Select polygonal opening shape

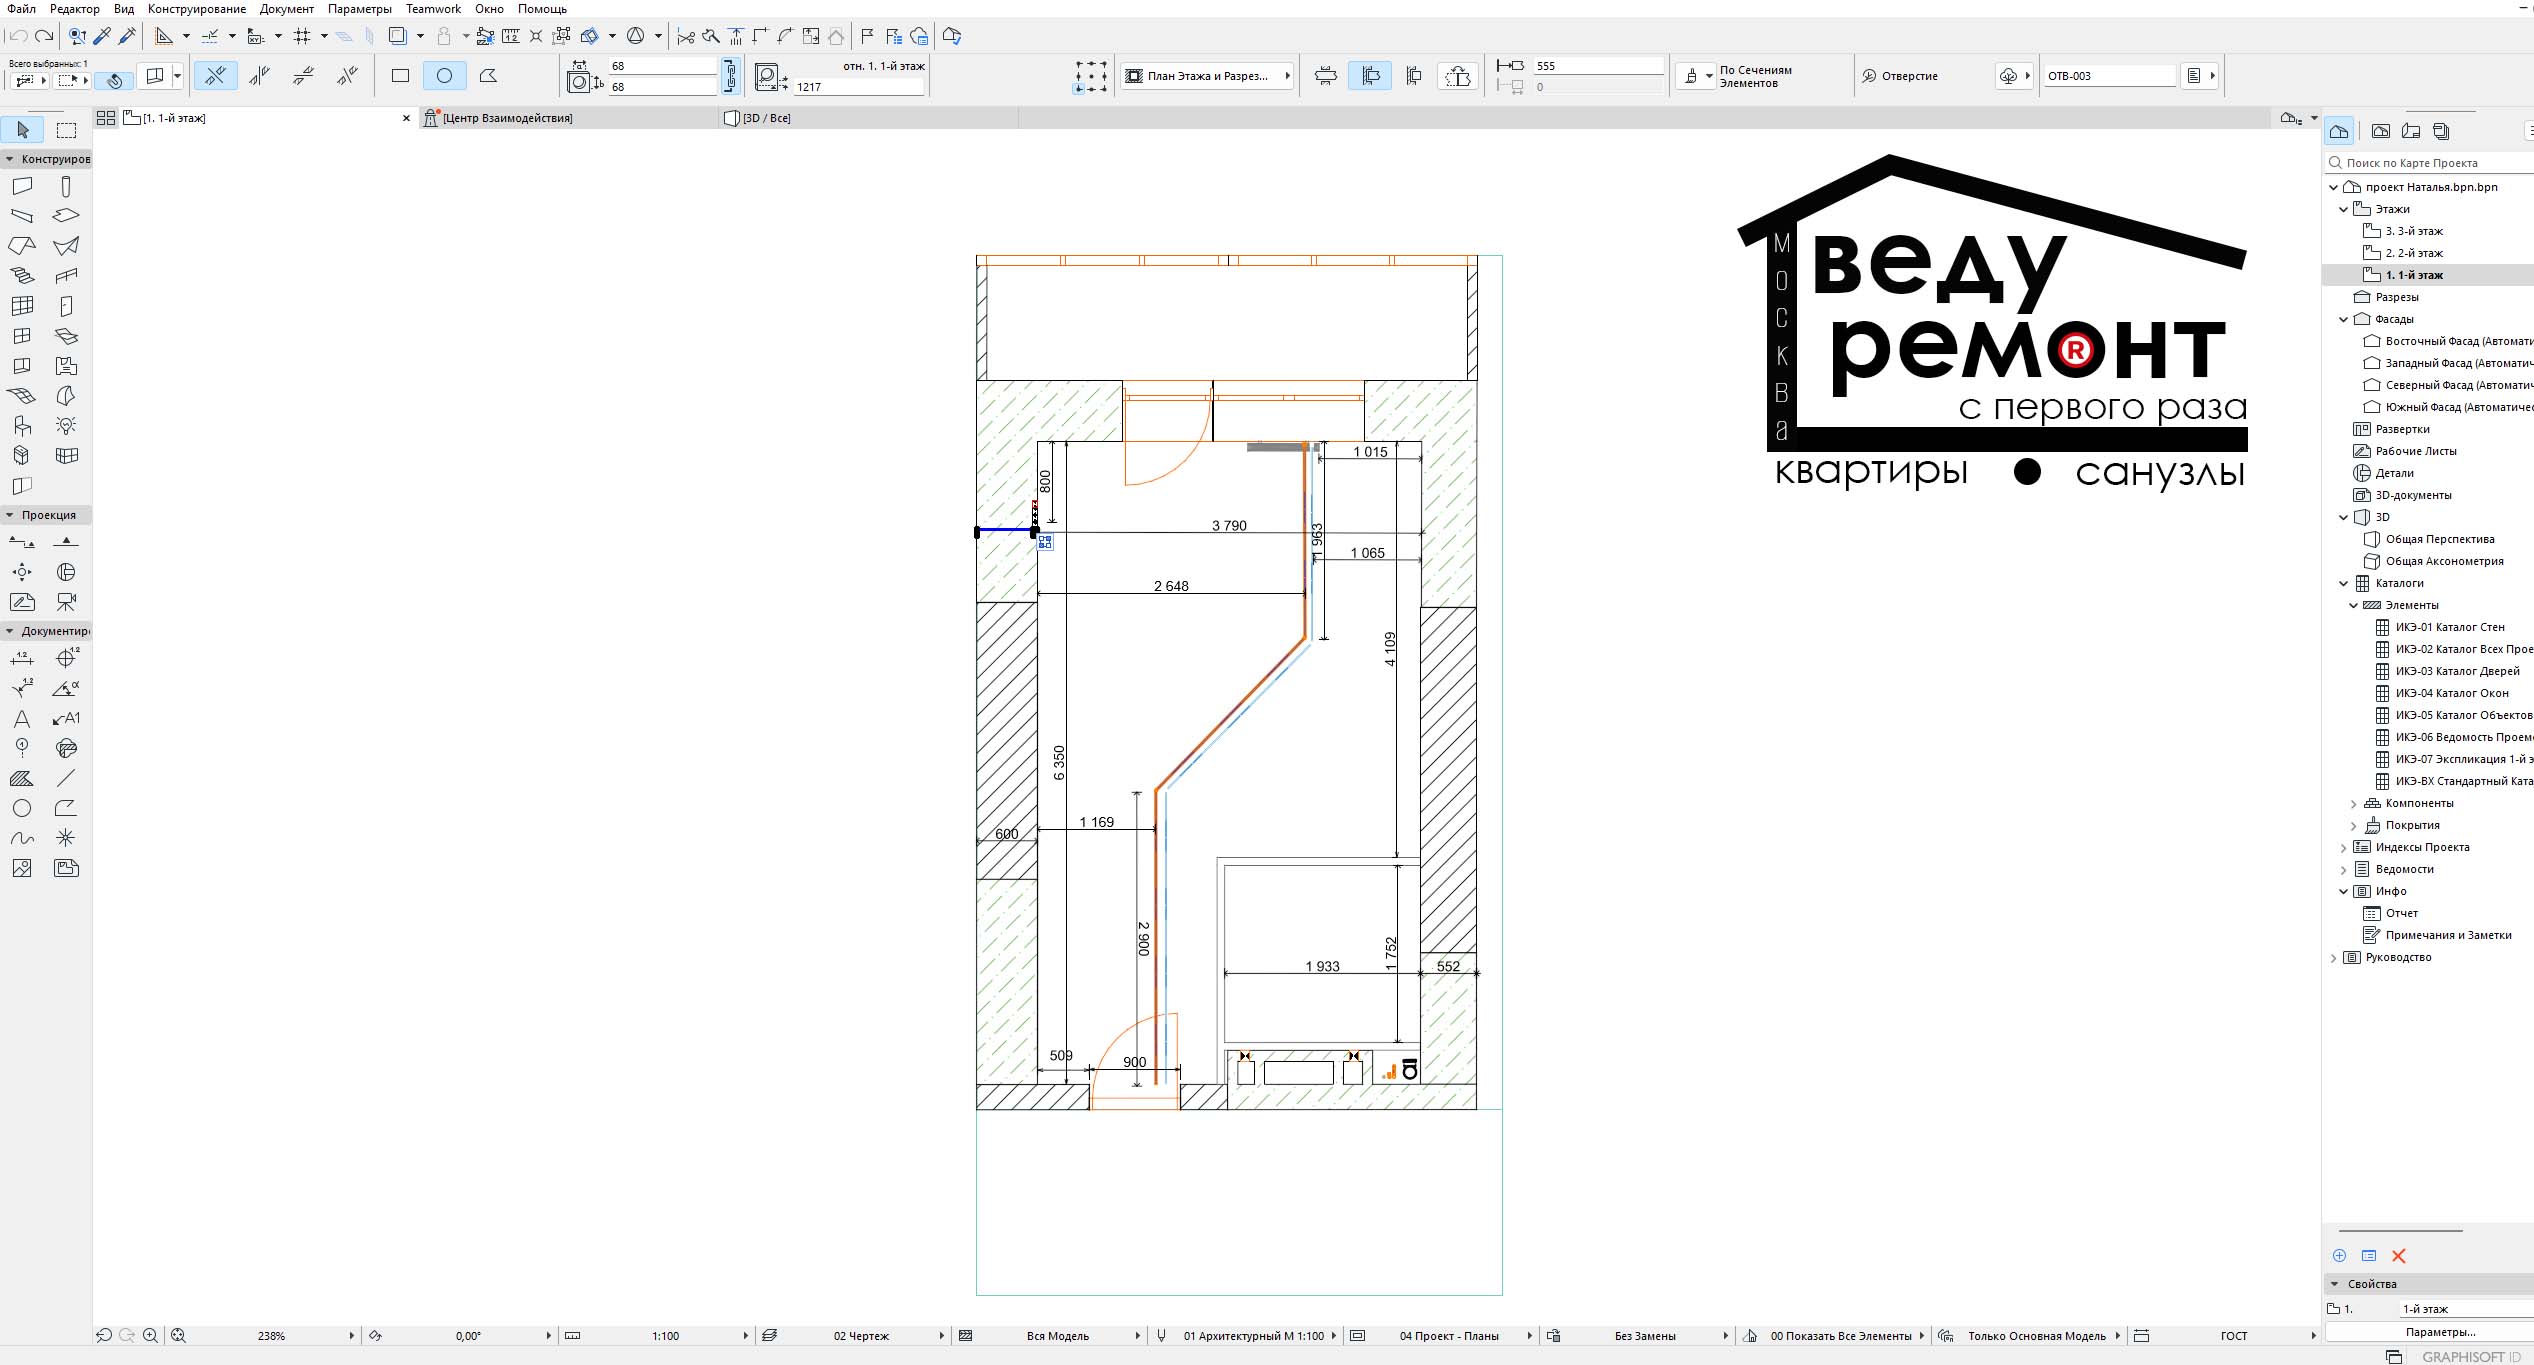(x=488, y=75)
